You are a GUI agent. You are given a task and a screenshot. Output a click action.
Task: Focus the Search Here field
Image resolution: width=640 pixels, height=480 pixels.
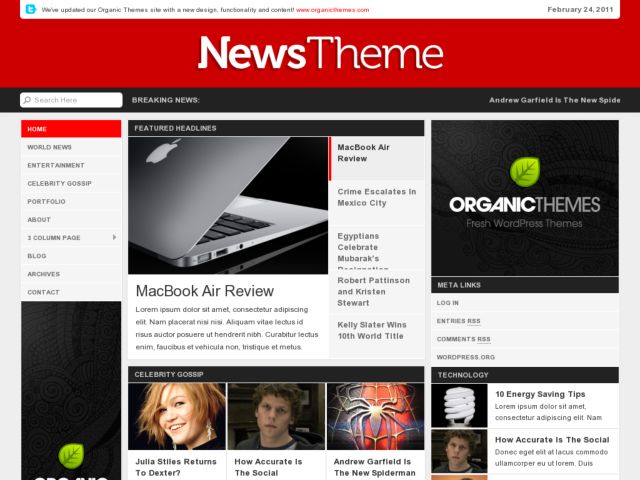[71, 100]
